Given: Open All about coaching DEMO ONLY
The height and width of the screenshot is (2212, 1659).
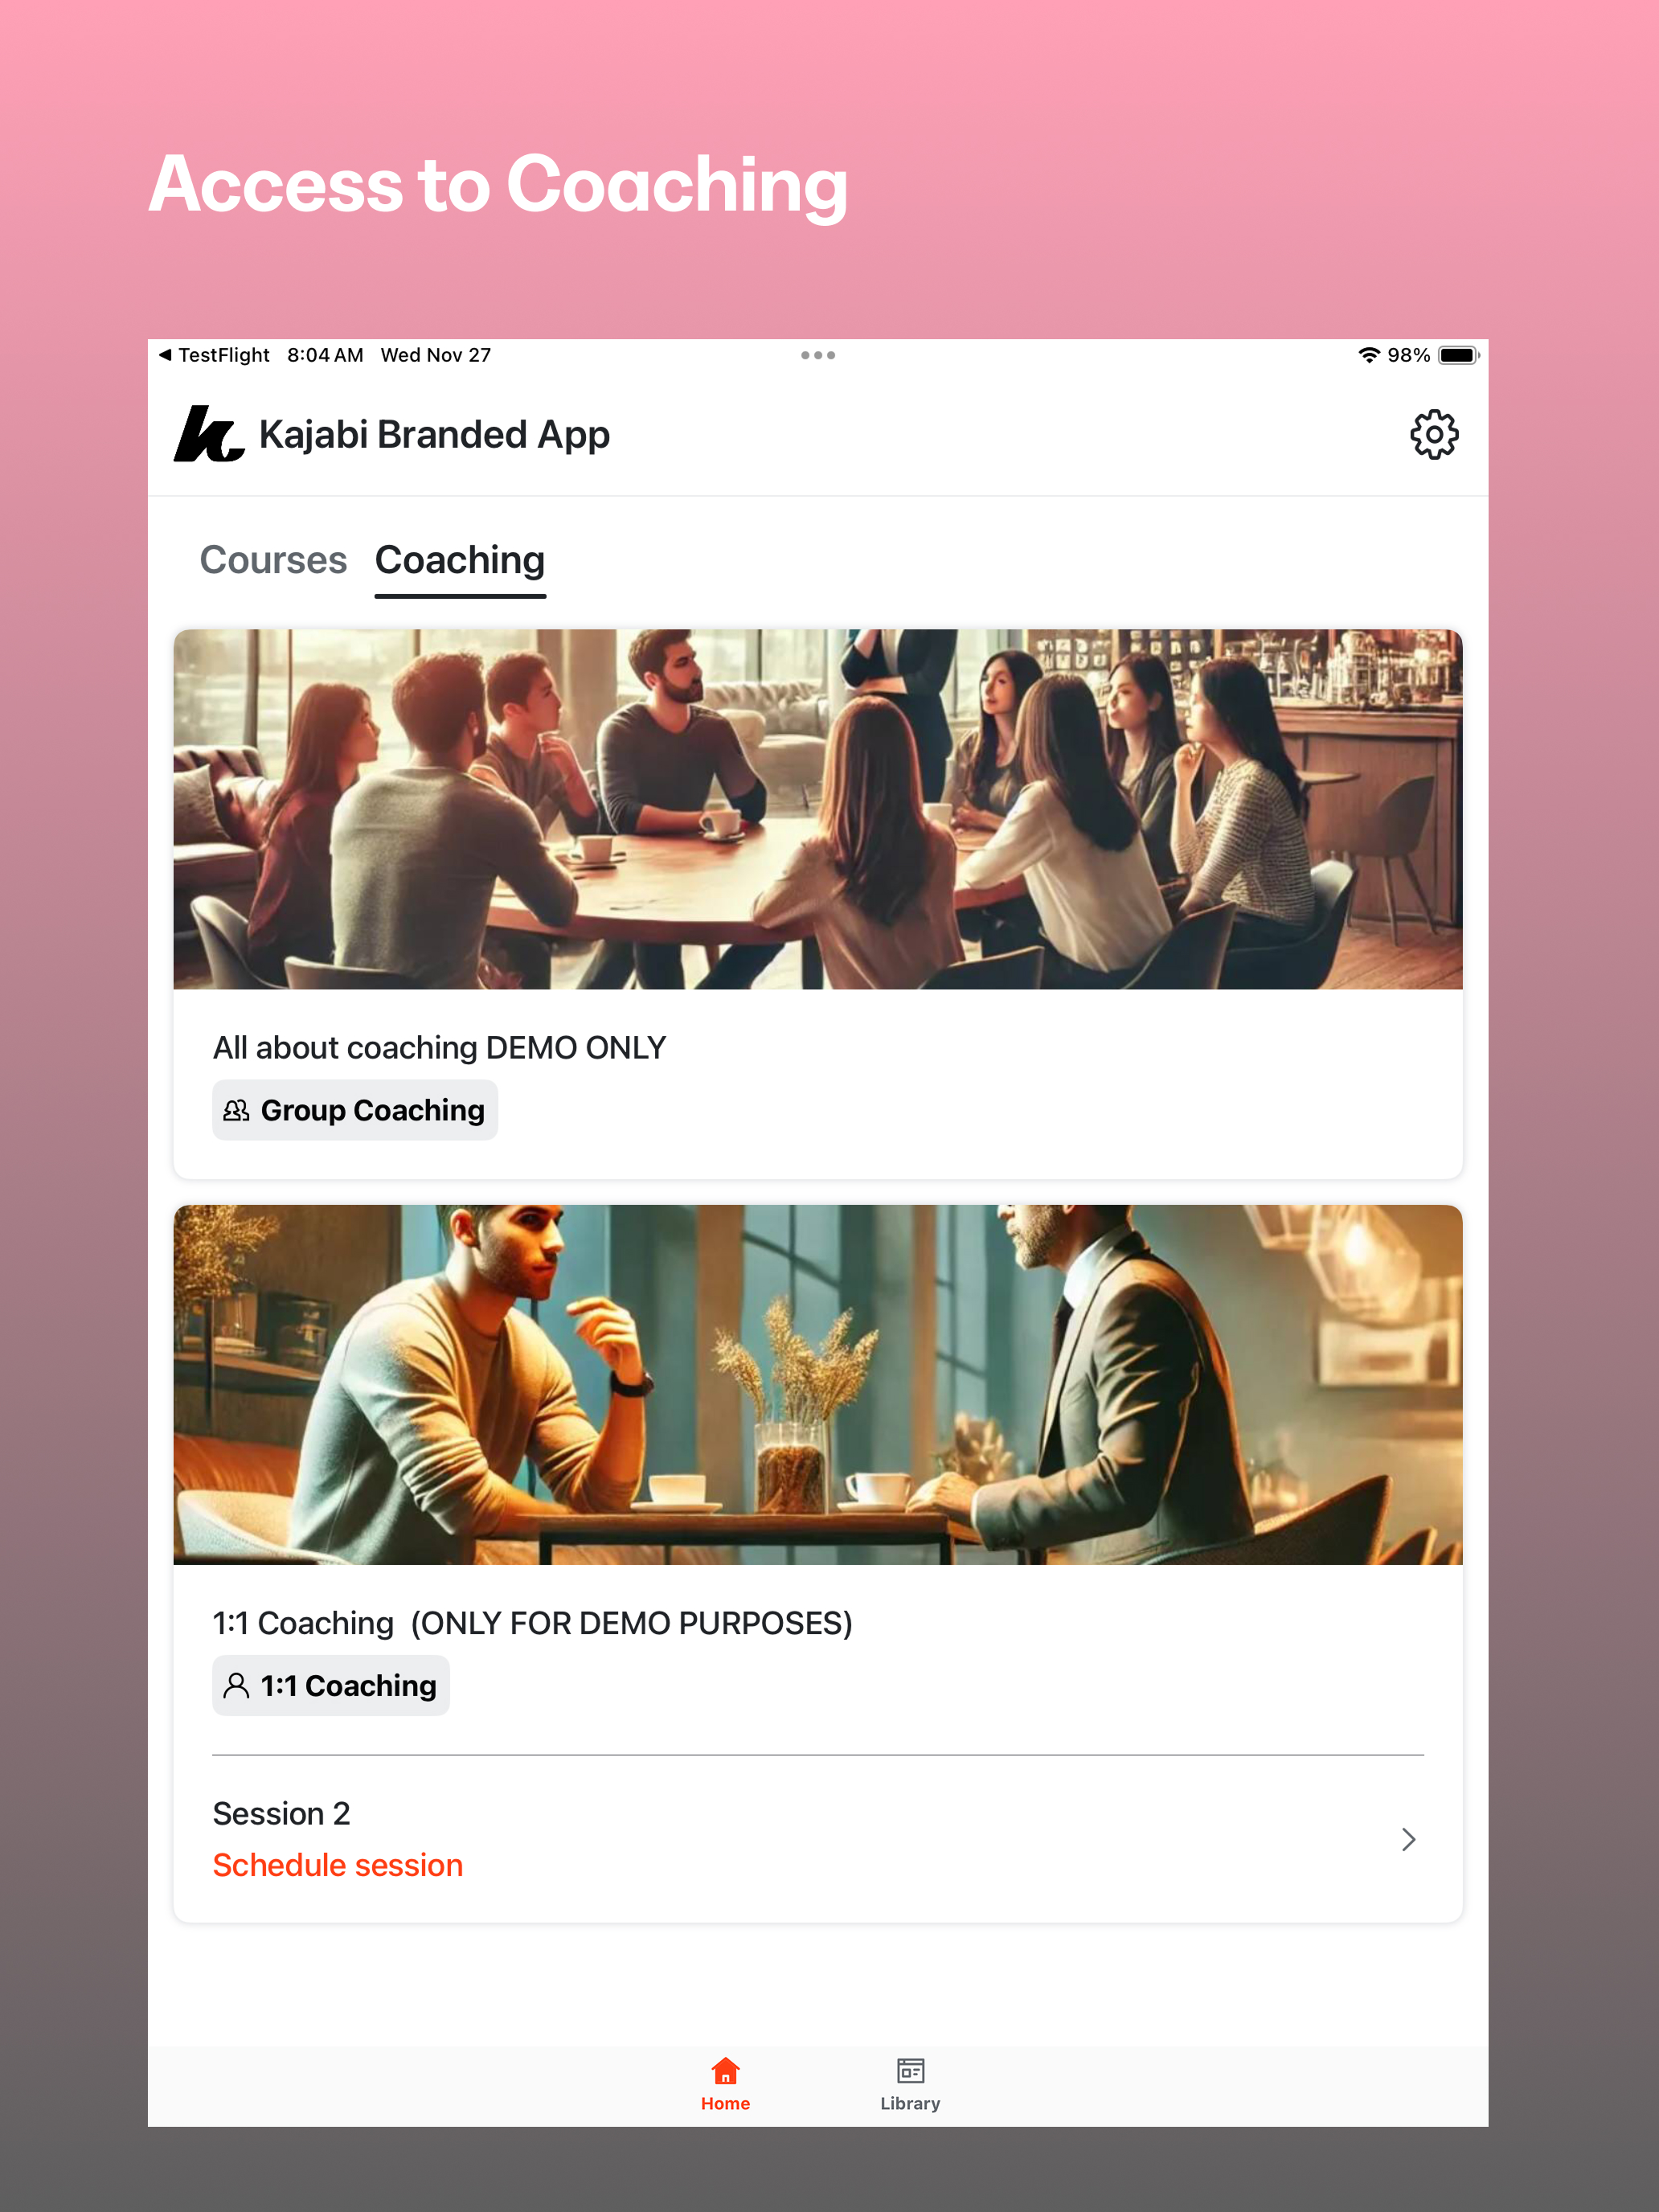Looking at the screenshot, I should [439, 1047].
